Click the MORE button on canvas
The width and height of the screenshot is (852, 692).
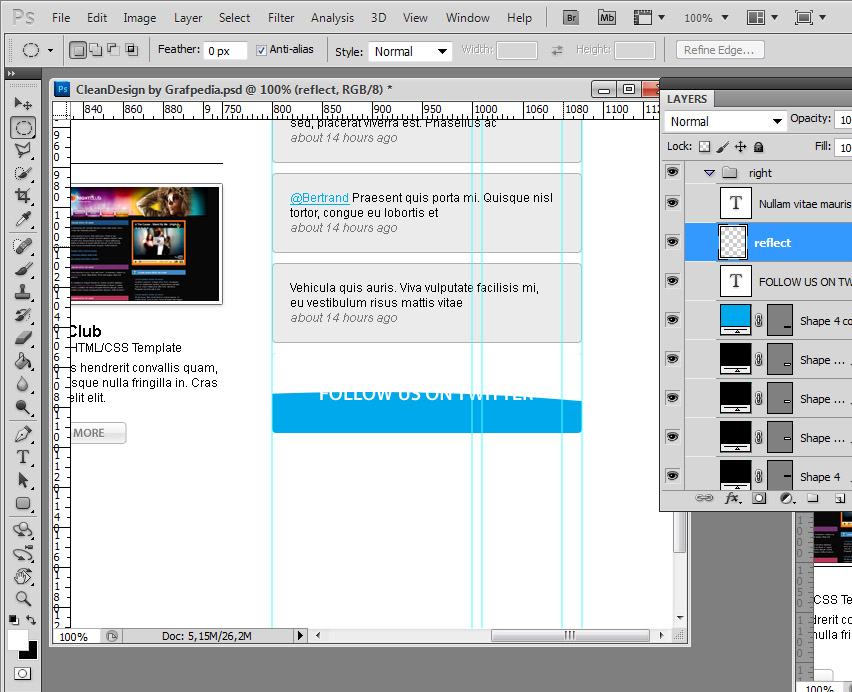click(x=98, y=433)
